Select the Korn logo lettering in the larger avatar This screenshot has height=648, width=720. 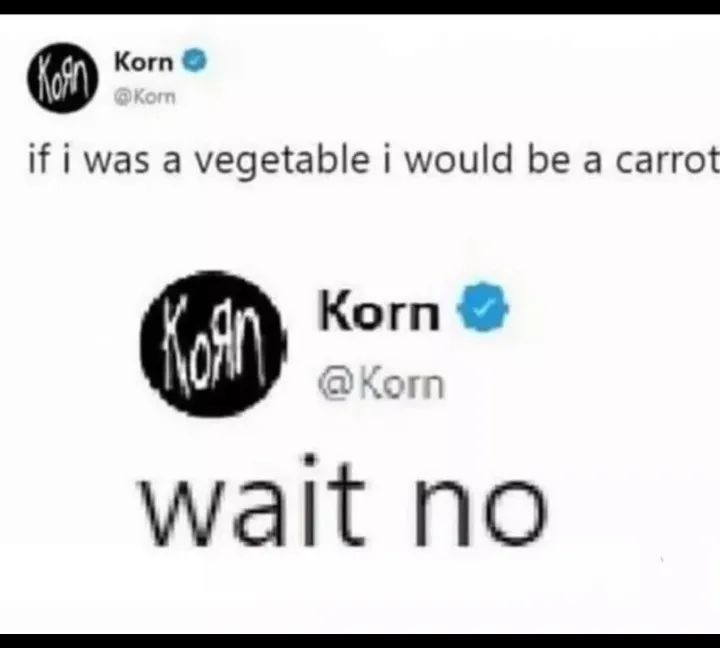pos(212,344)
